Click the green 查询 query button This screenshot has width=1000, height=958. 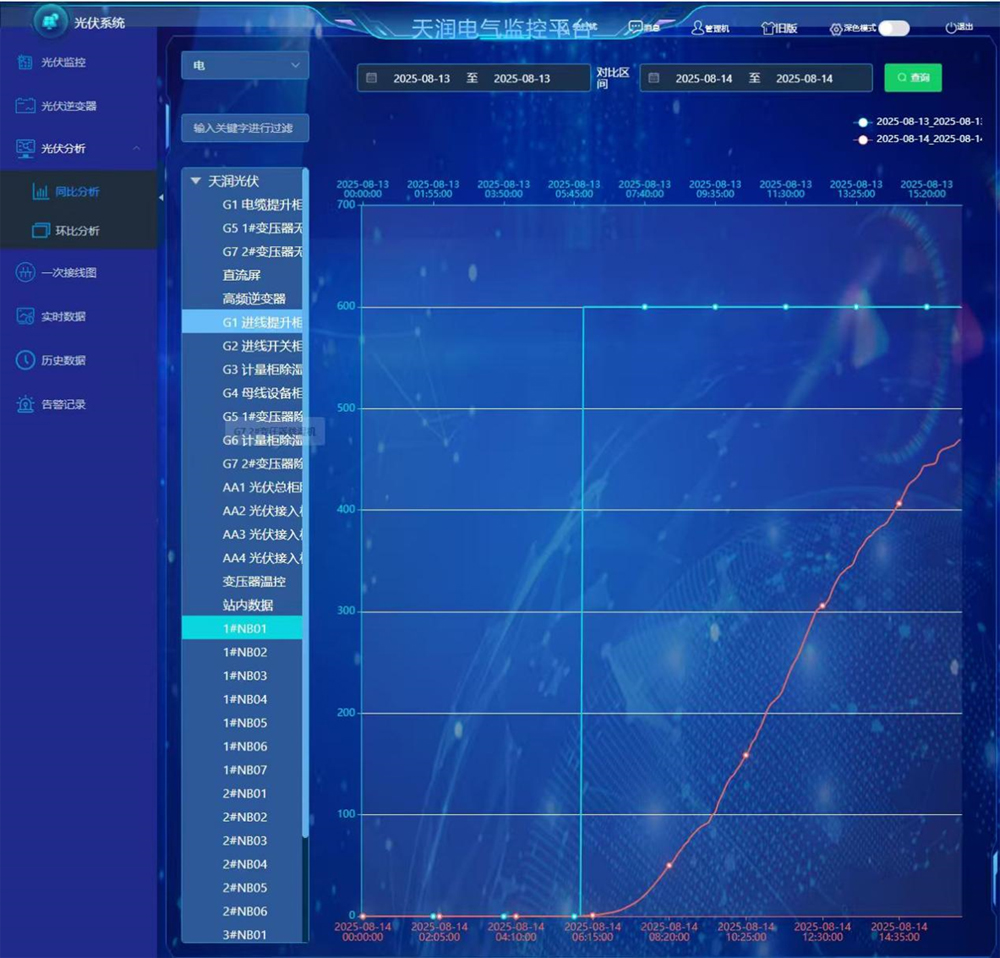coord(915,77)
